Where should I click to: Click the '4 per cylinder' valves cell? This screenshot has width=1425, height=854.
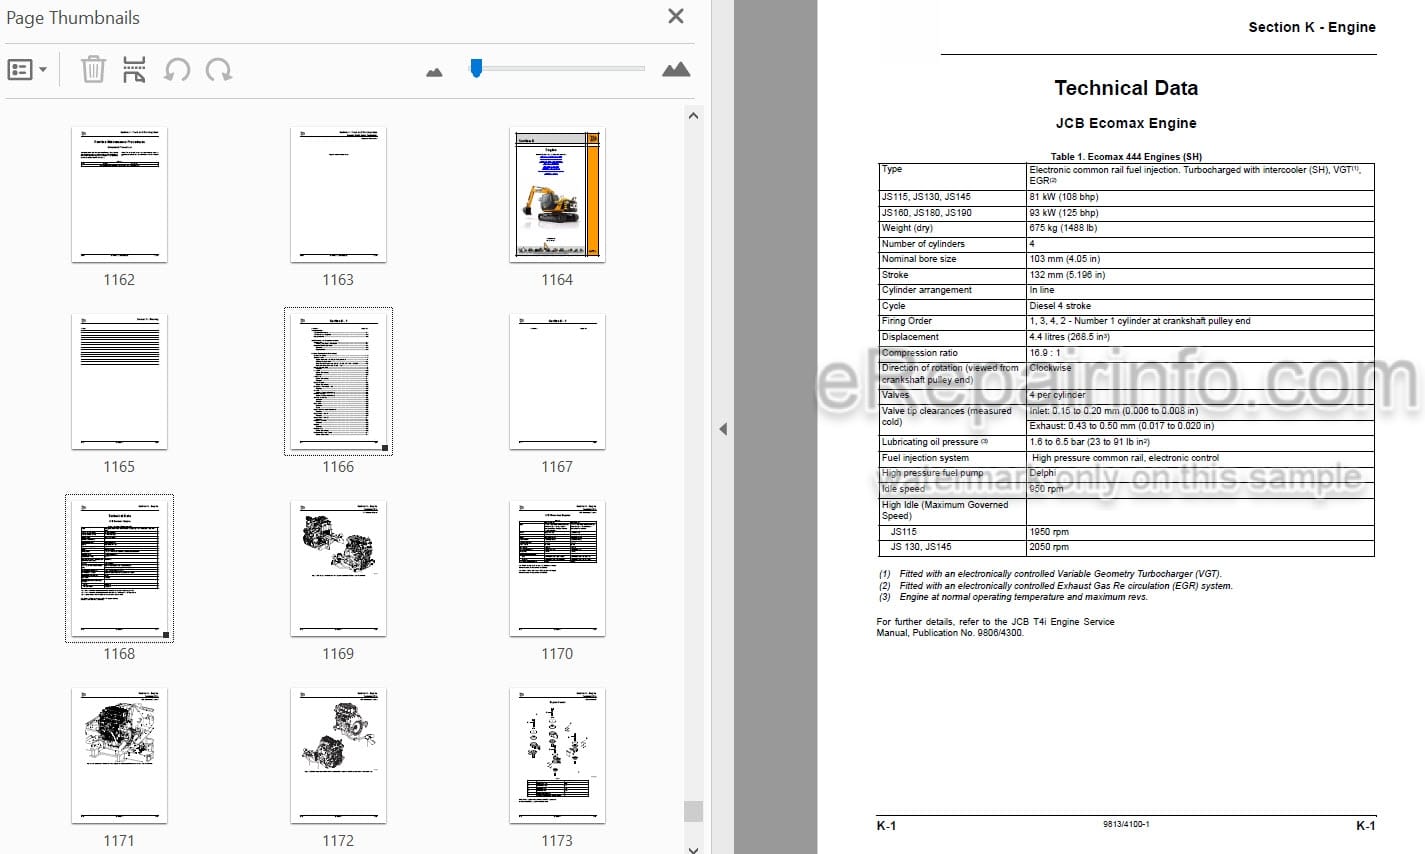coord(1200,395)
